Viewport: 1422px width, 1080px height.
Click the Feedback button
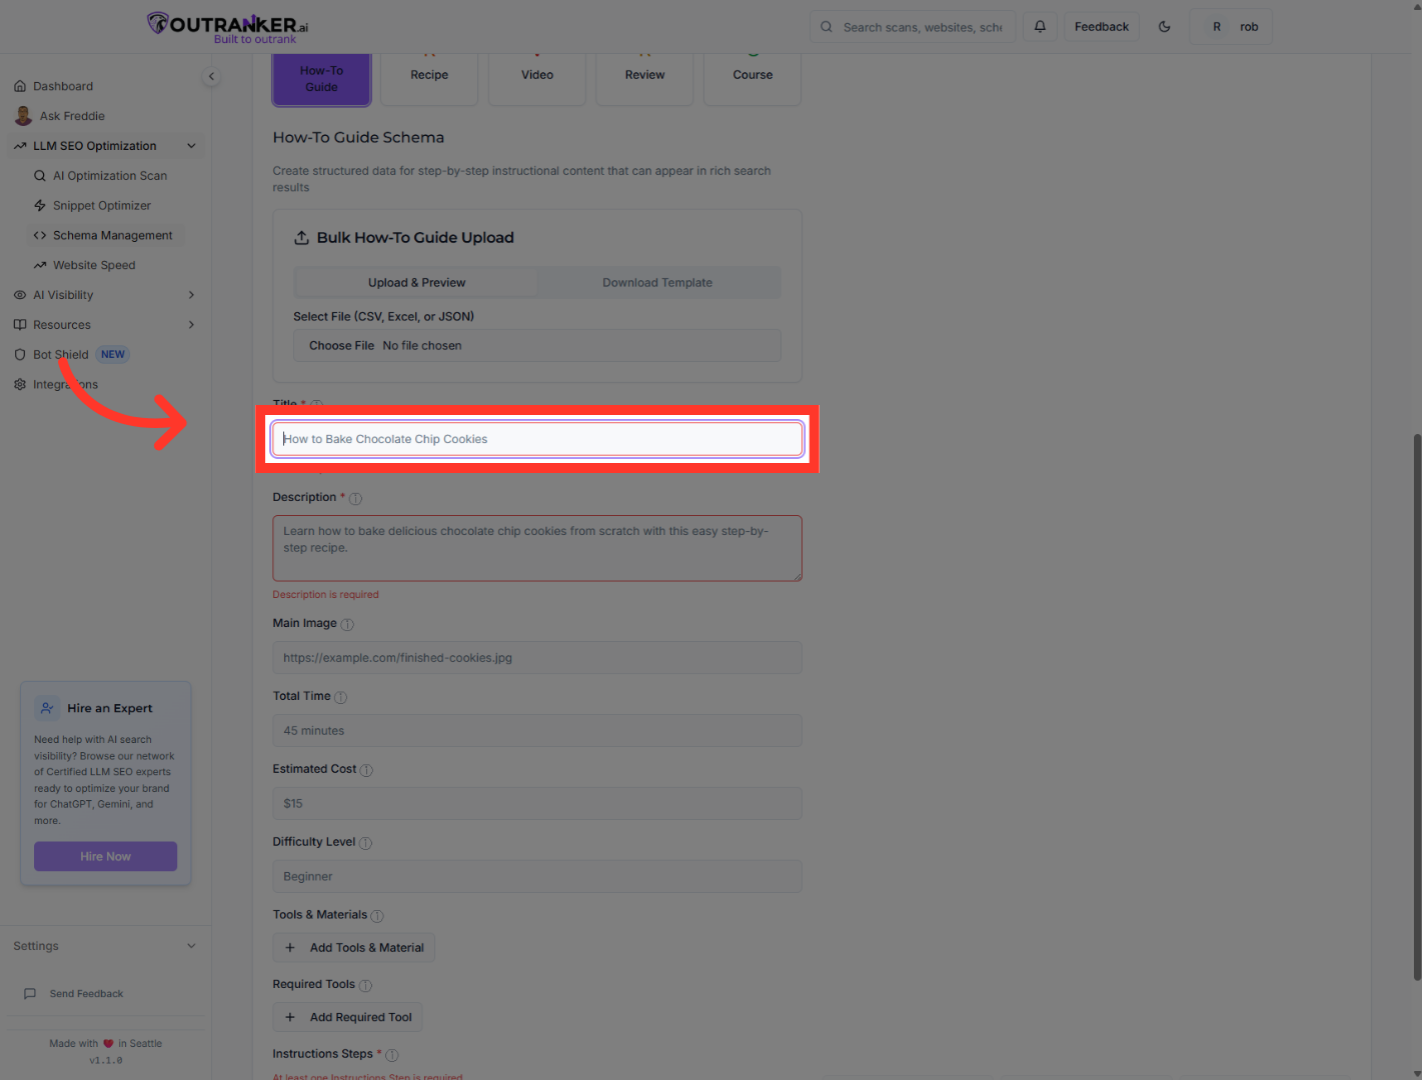click(x=1102, y=27)
